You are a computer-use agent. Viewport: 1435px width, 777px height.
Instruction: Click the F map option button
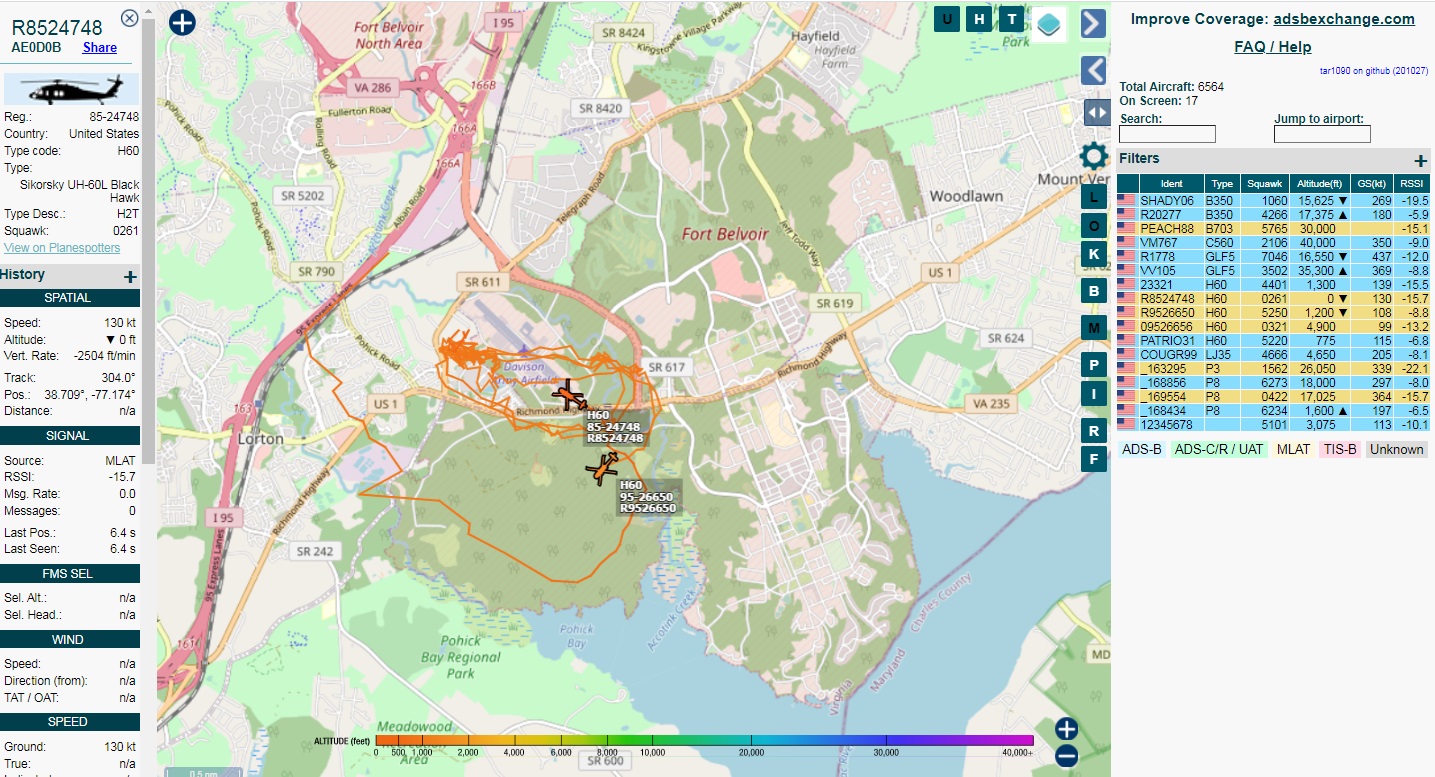pyautogui.click(x=1094, y=459)
